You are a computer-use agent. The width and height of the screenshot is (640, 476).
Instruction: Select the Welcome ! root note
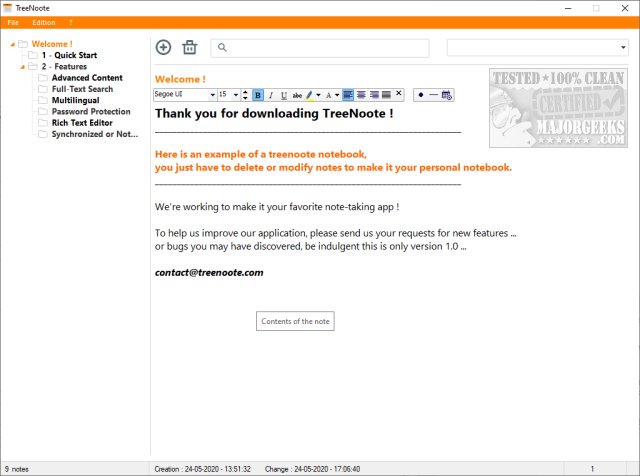pos(52,44)
